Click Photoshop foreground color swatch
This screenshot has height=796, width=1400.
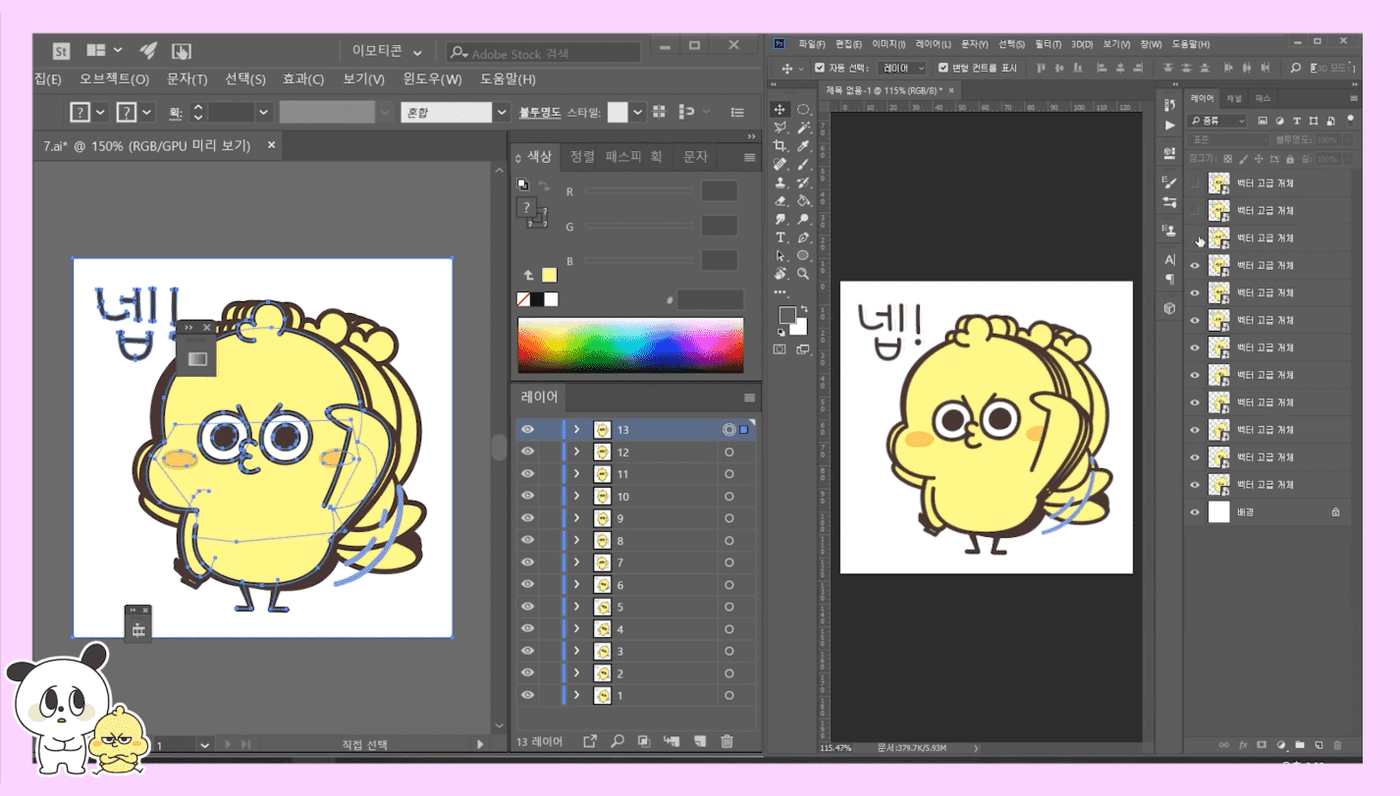[x=786, y=314]
